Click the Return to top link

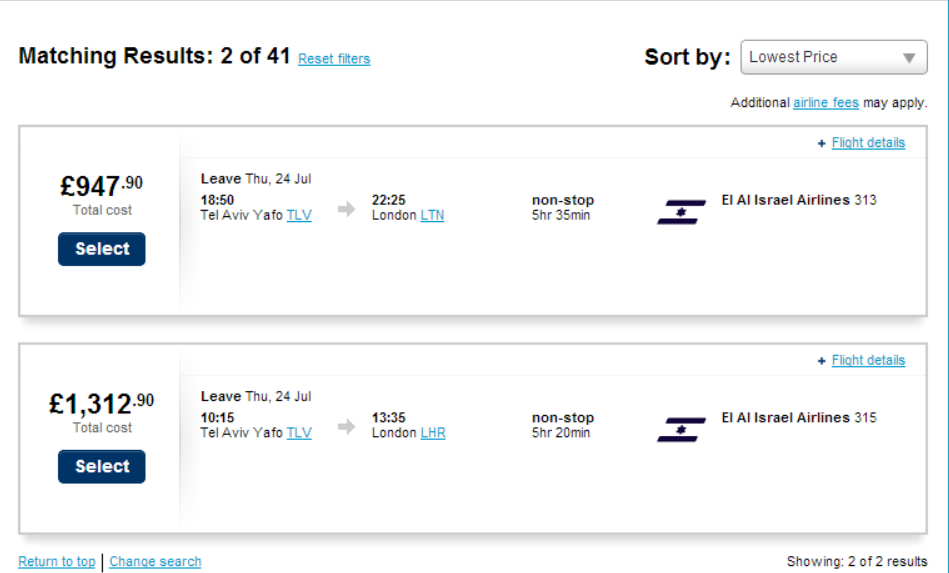57,562
